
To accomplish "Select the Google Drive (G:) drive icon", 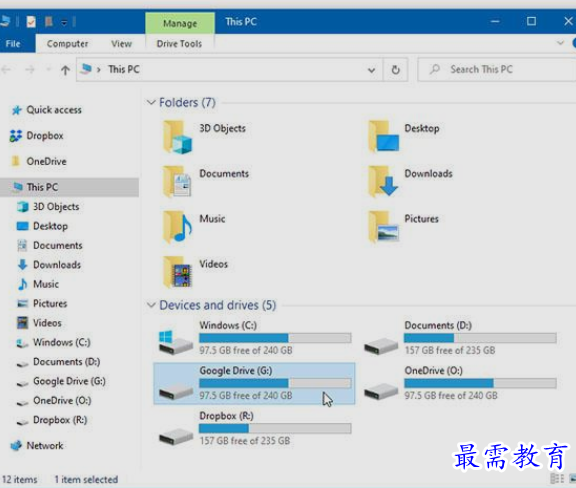I will pyautogui.click(x=176, y=391).
